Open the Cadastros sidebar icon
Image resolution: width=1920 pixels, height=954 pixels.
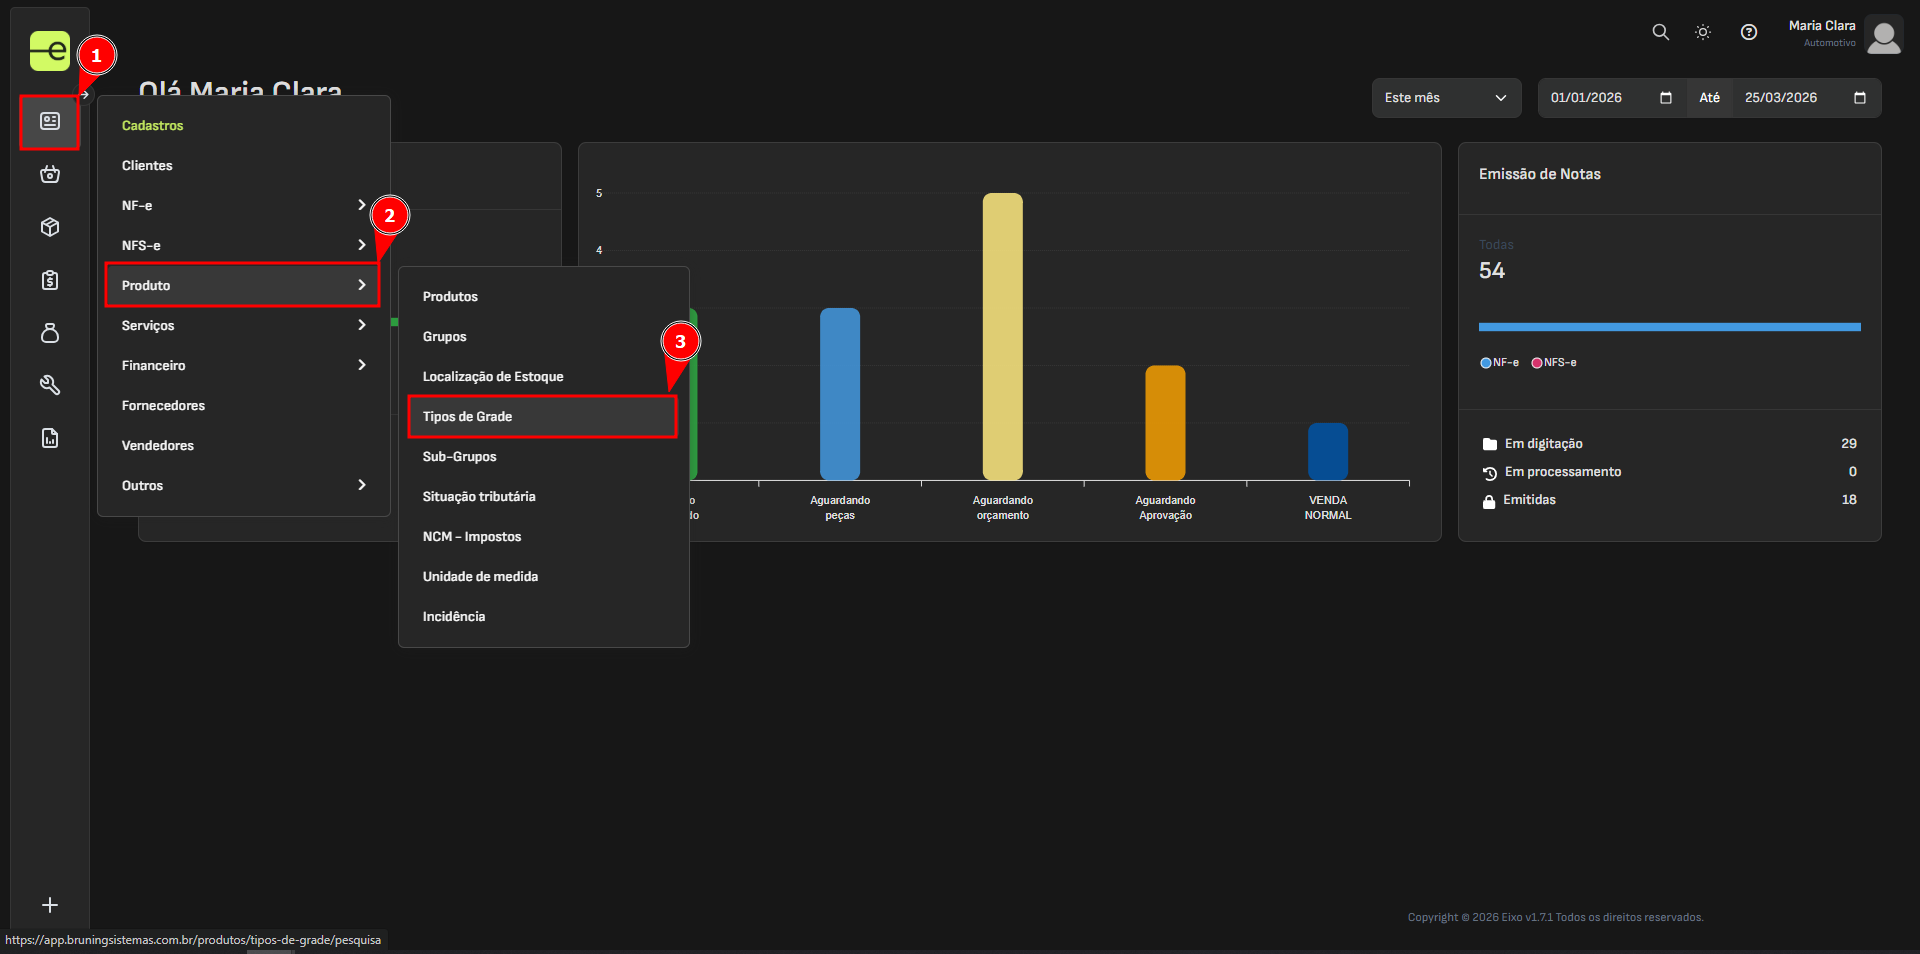pyautogui.click(x=50, y=122)
